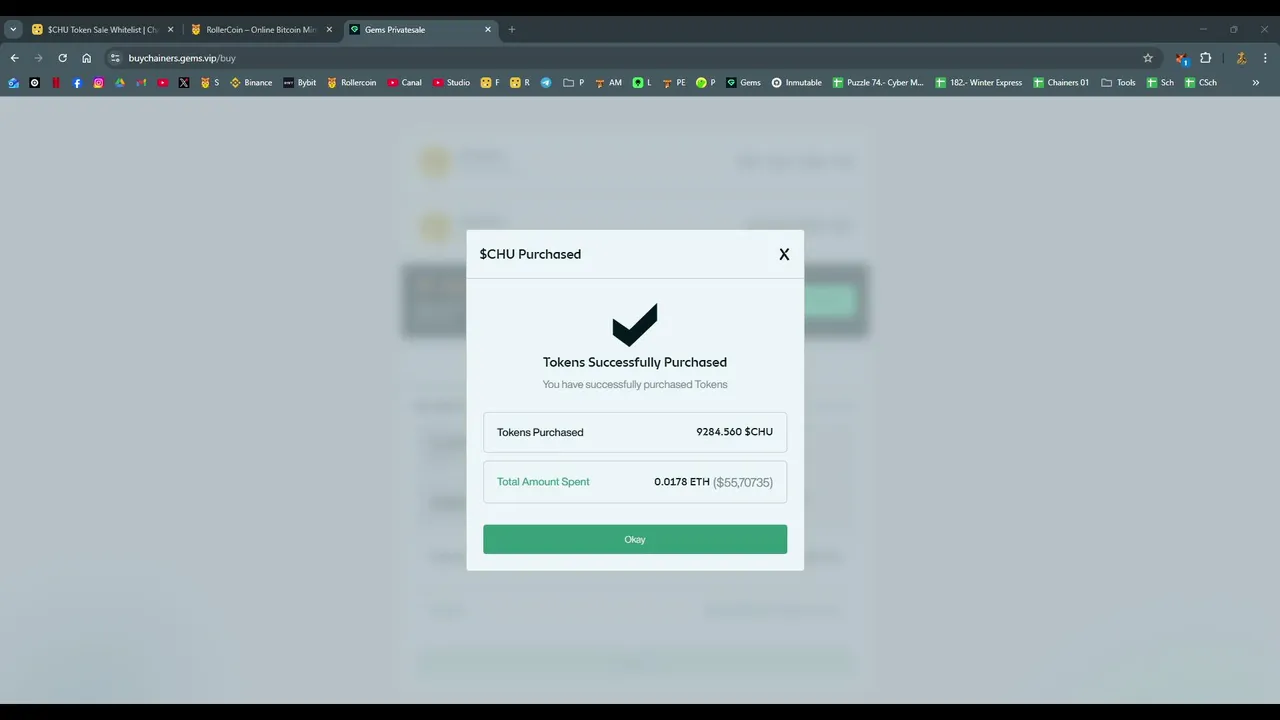The height and width of the screenshot is (720, 1280).
Task: Open the PE bookmark
Action: pyautogui.click(x=674, y=83)
